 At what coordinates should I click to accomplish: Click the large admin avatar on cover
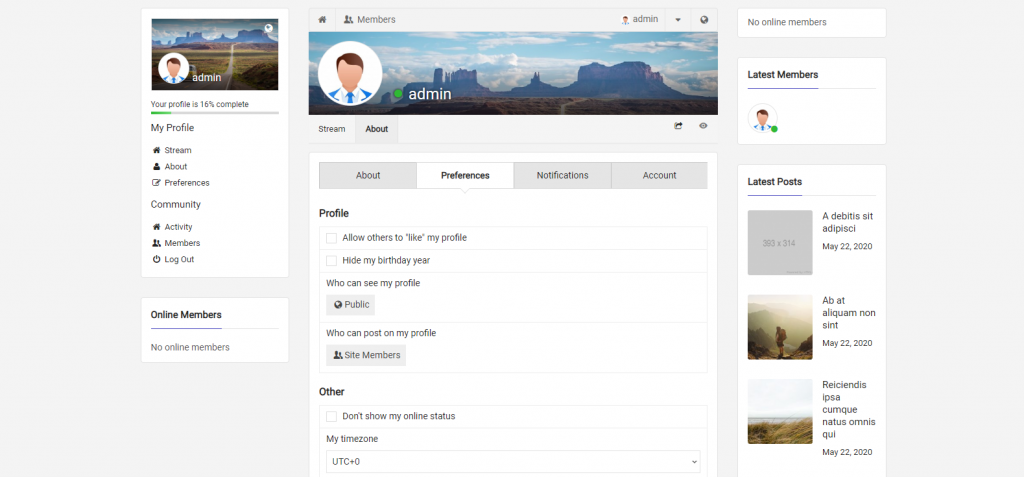point(350,73)
